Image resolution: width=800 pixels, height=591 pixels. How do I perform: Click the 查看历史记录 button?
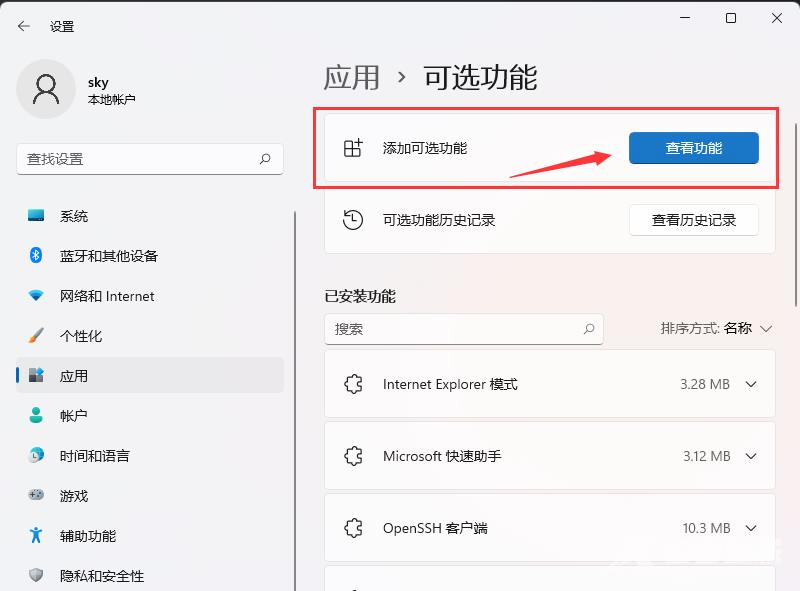693,220
